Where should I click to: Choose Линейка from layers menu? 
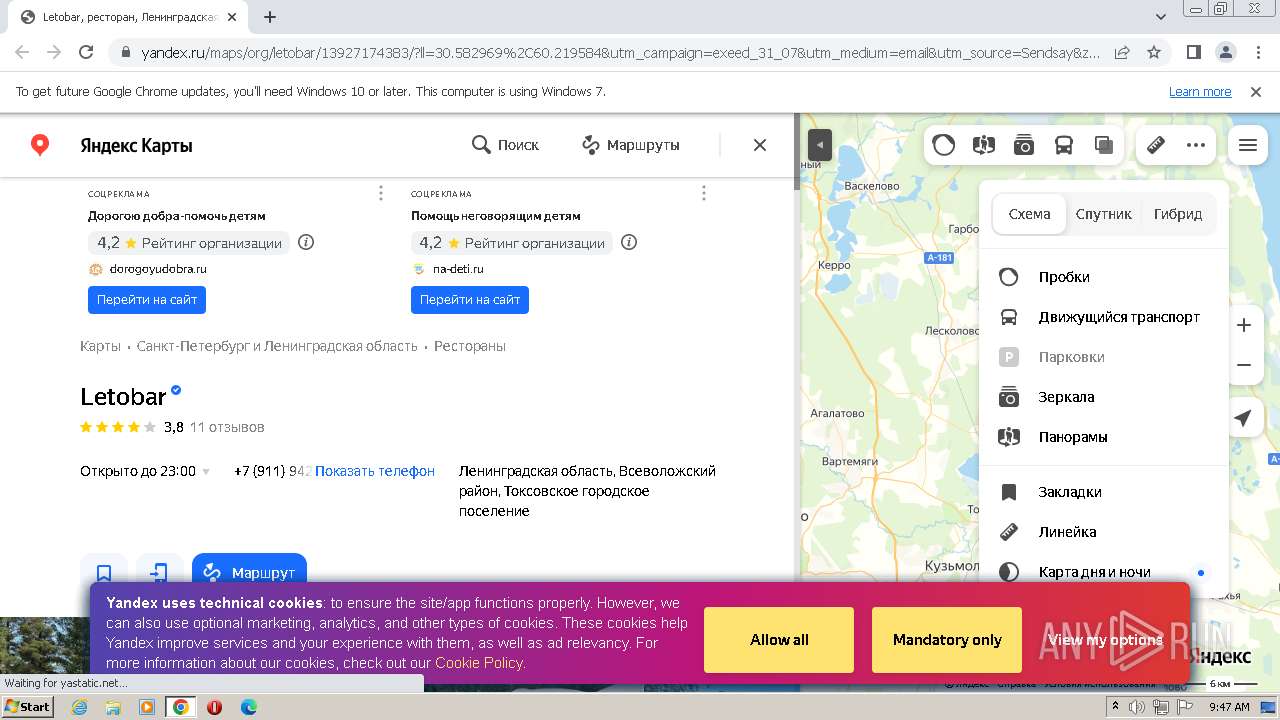(x=1103, y=532)
